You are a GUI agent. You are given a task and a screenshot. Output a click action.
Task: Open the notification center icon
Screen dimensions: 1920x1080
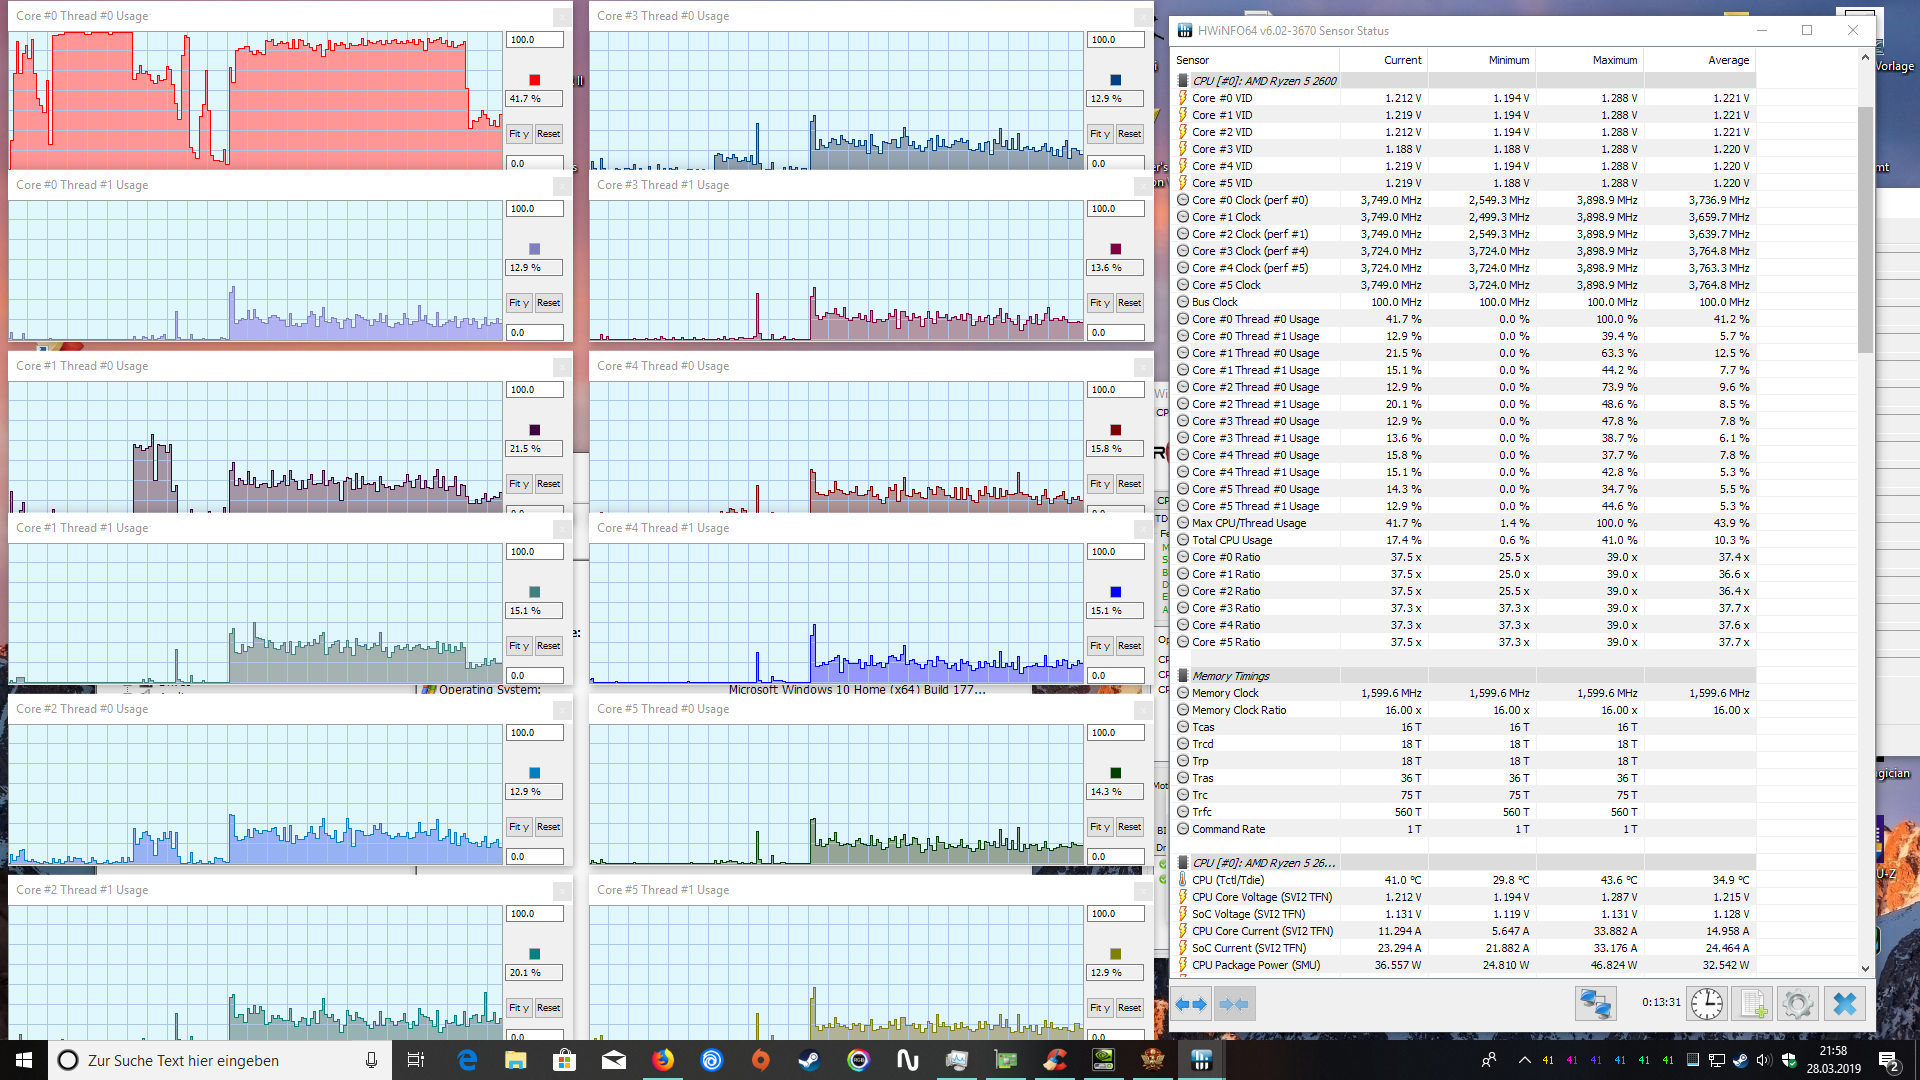1889,1060
